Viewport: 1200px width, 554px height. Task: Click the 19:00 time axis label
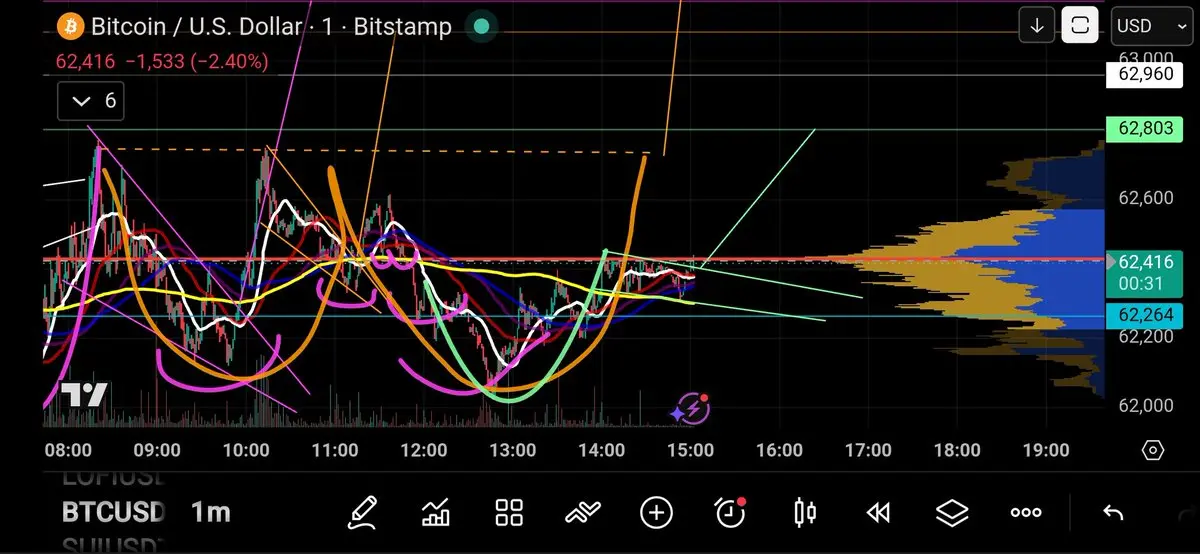1046,450
